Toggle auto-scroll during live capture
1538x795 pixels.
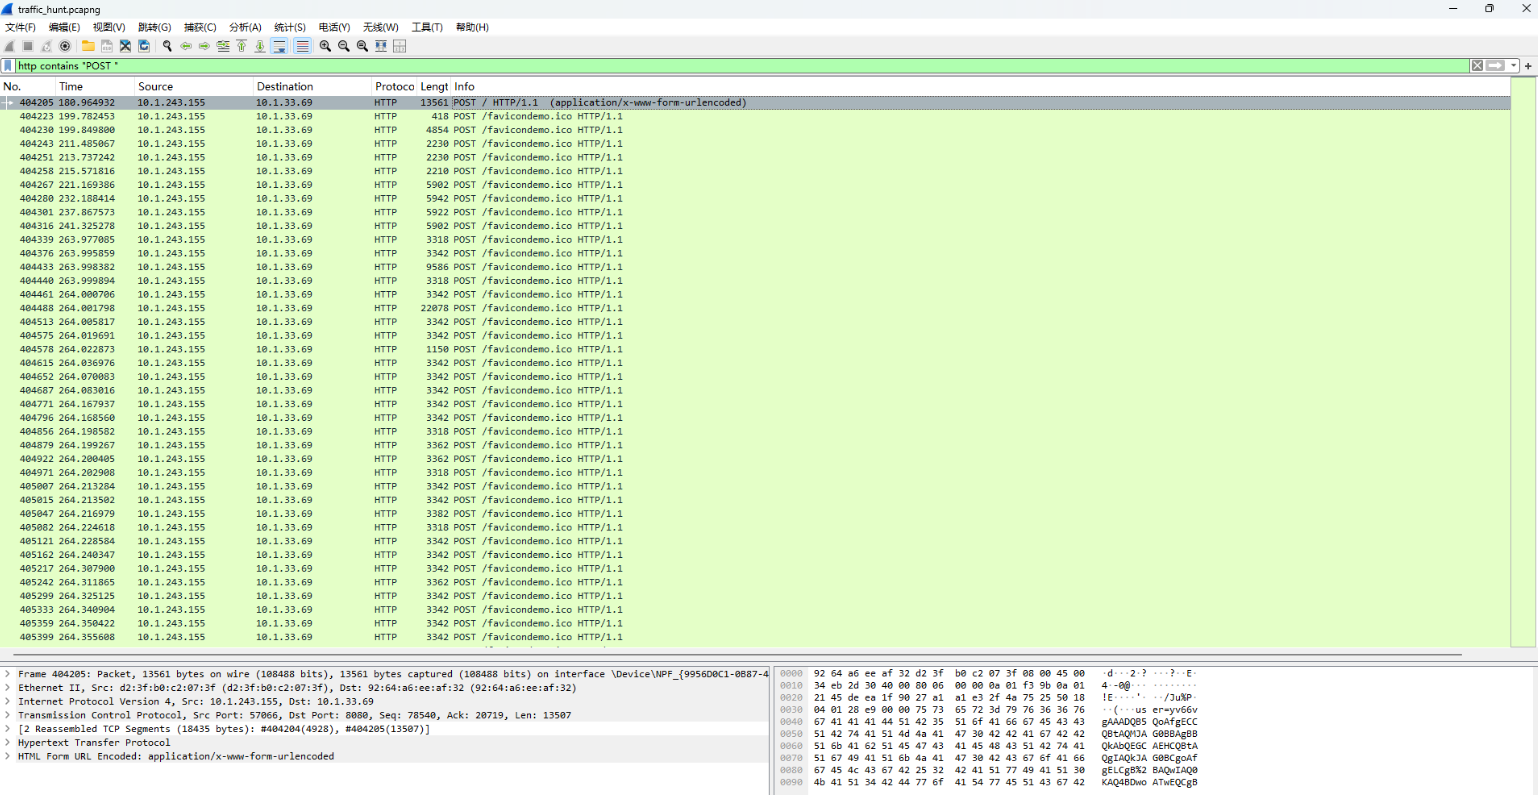click(x=279, y=46)
